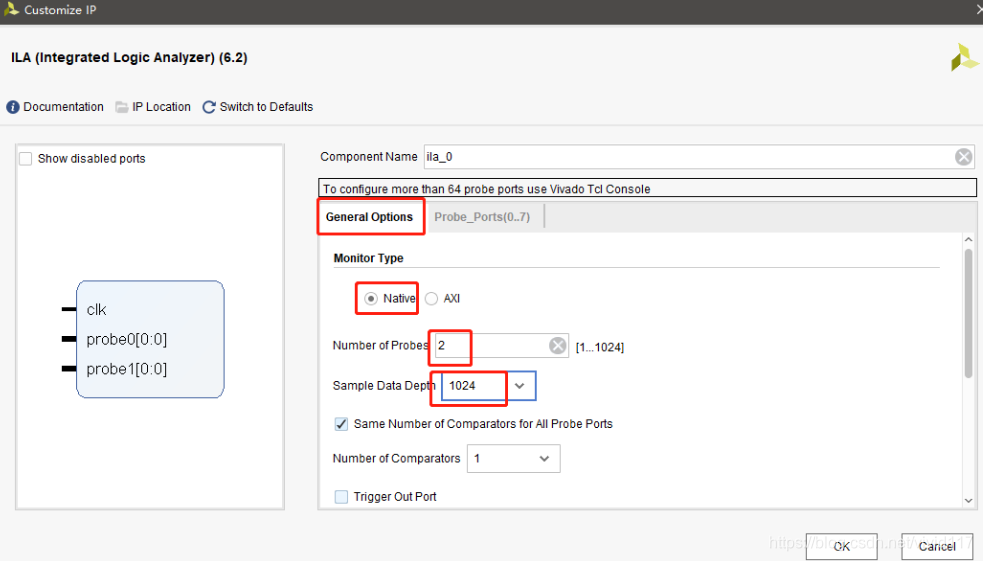
Task: Clear the Number of Probes value
Action: [557, 345]
